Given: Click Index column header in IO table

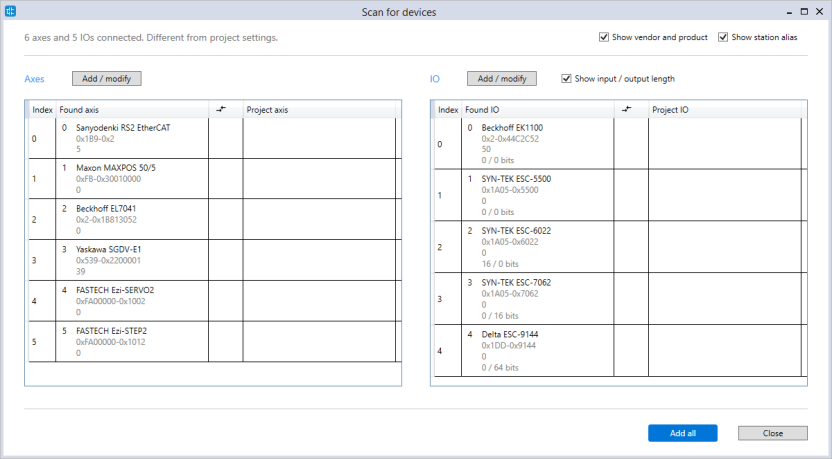Looking at the screenshot, I should [x=448, y=110].
